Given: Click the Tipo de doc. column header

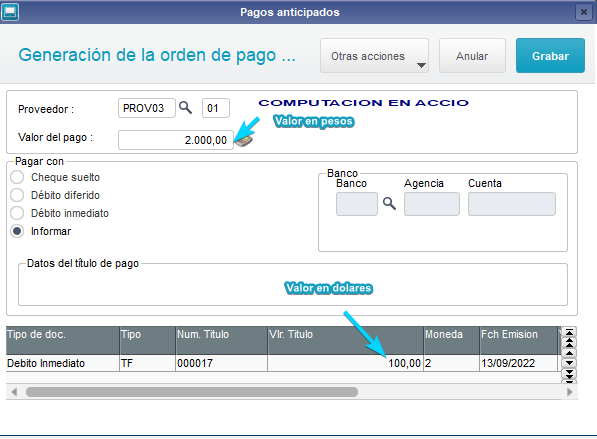Looking at the screenshot, I should [x=62, y=340].
